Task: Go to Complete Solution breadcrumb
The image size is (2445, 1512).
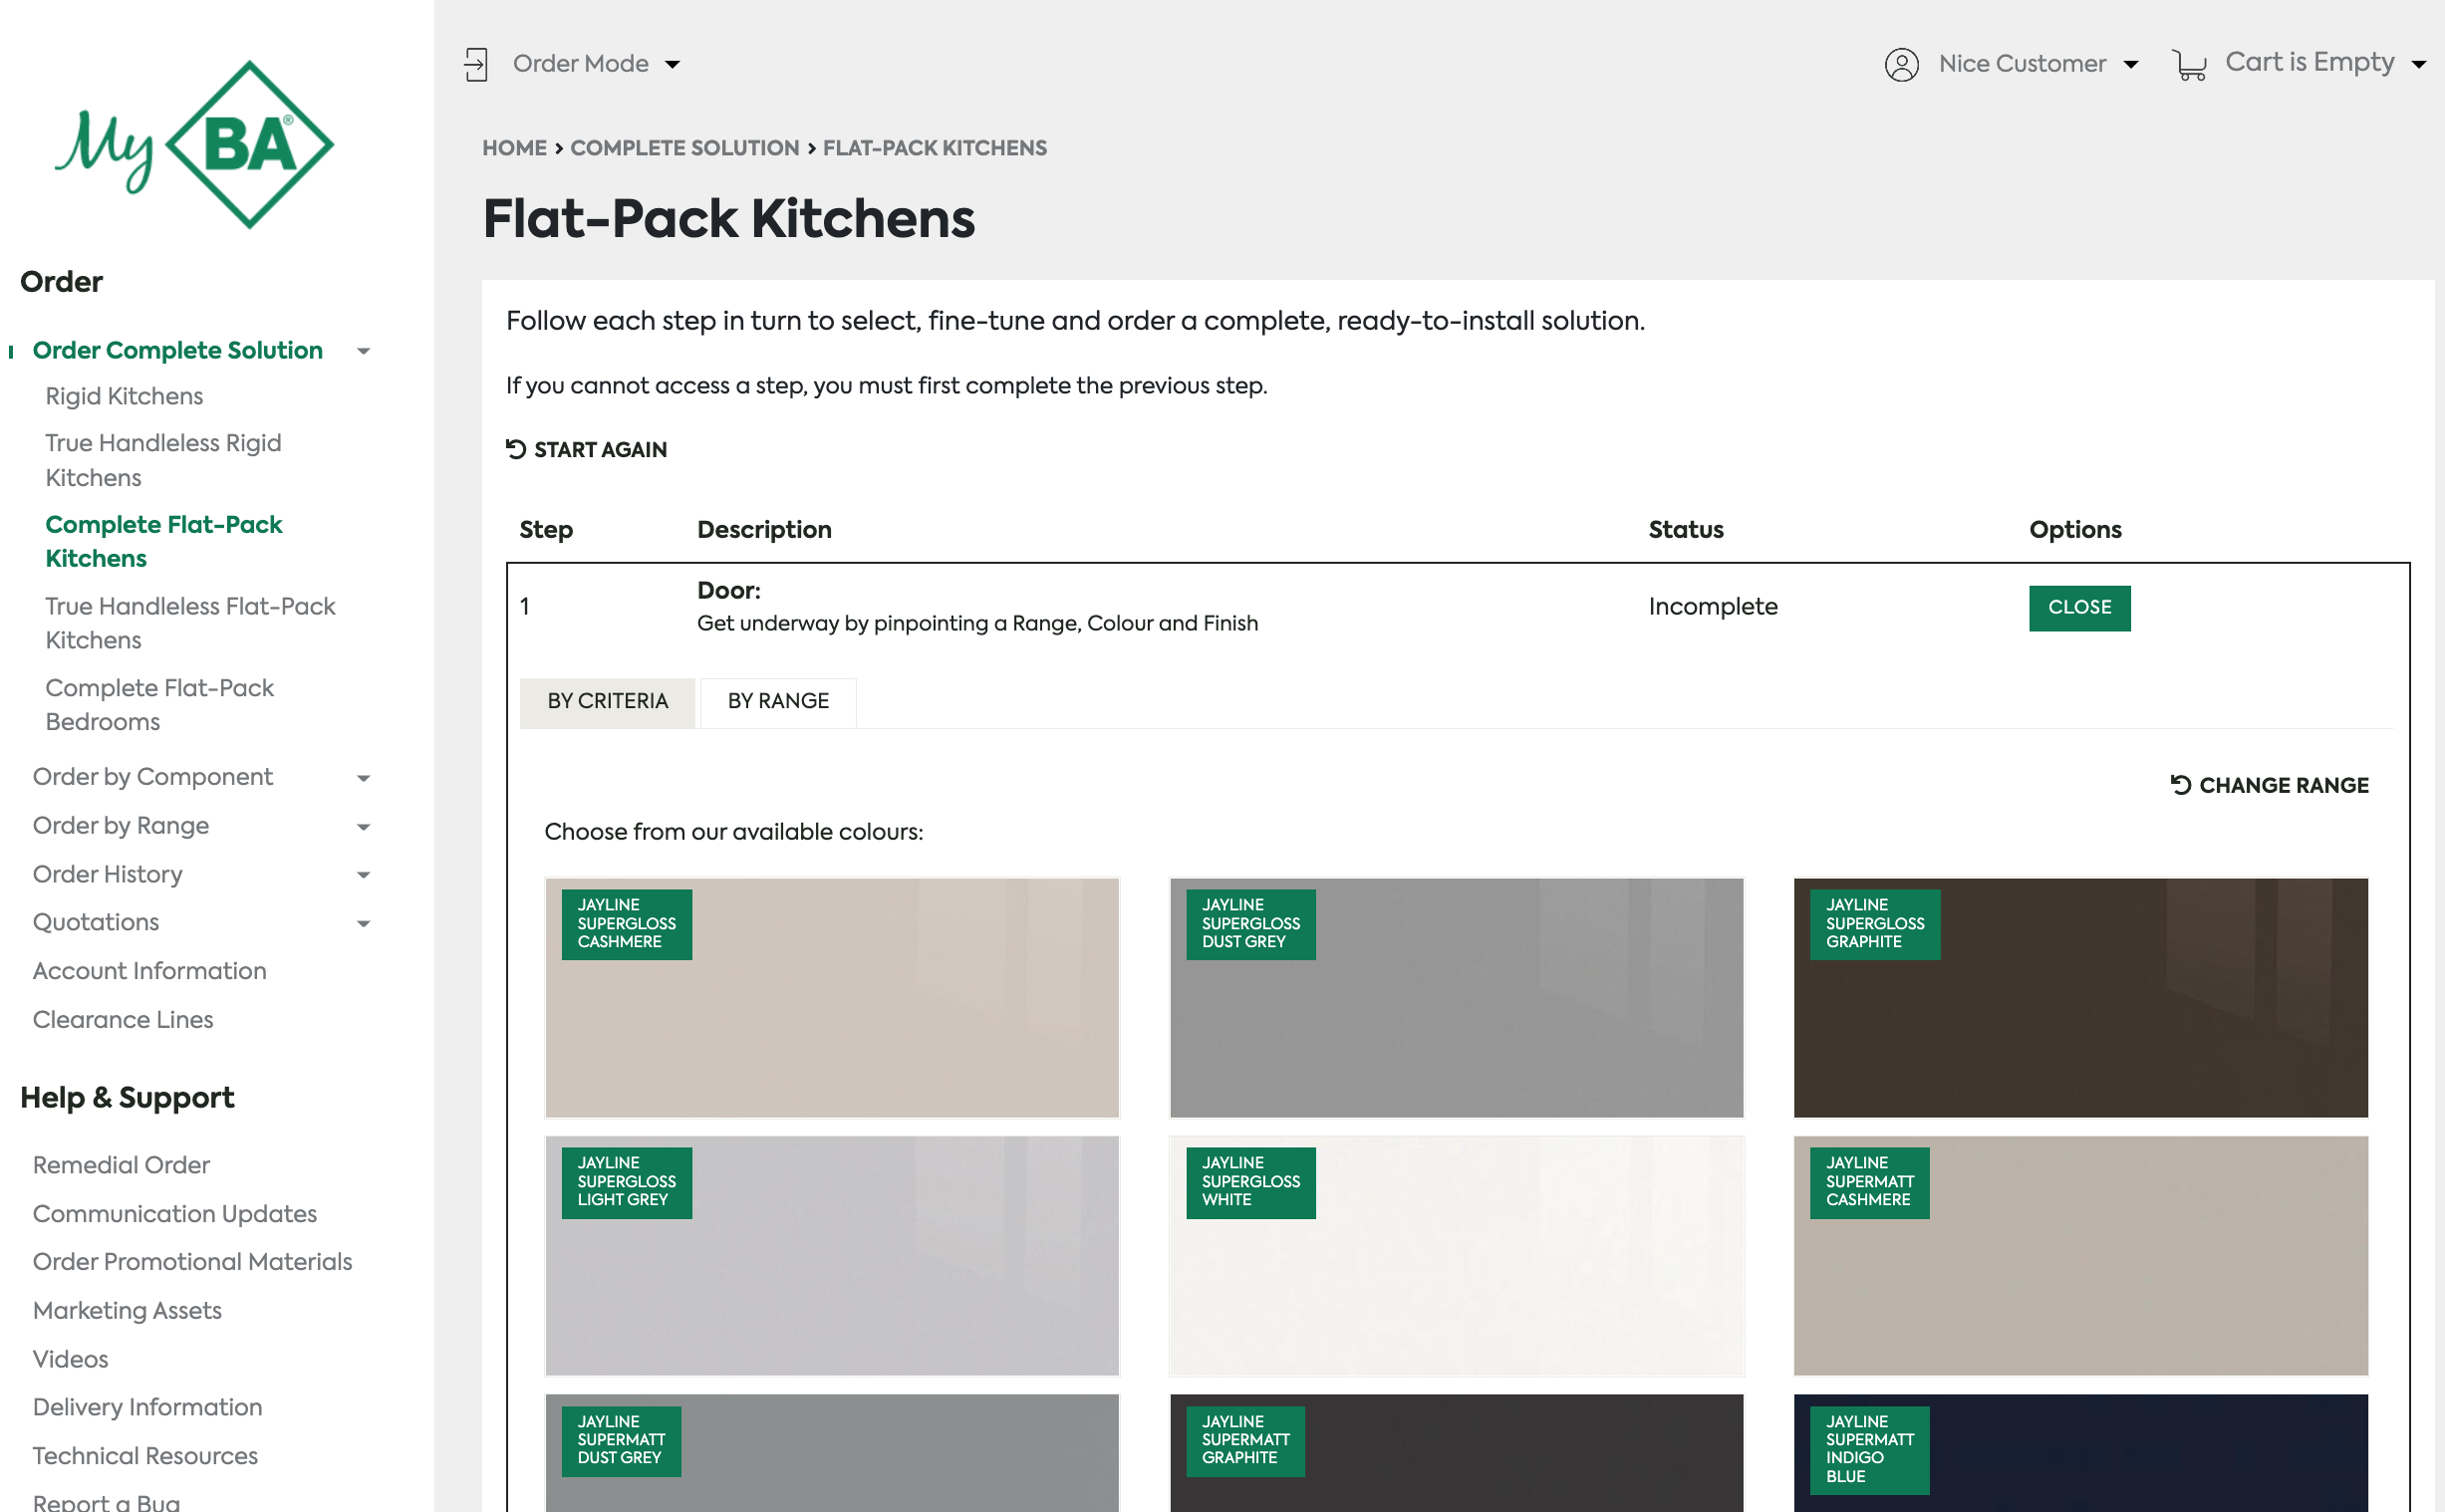Action: [685, 148]
